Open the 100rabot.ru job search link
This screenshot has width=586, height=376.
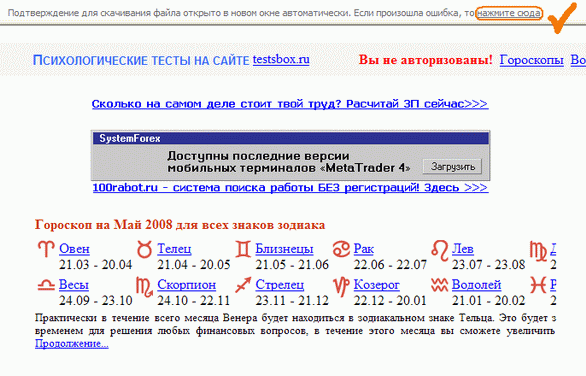click(290, 187)
